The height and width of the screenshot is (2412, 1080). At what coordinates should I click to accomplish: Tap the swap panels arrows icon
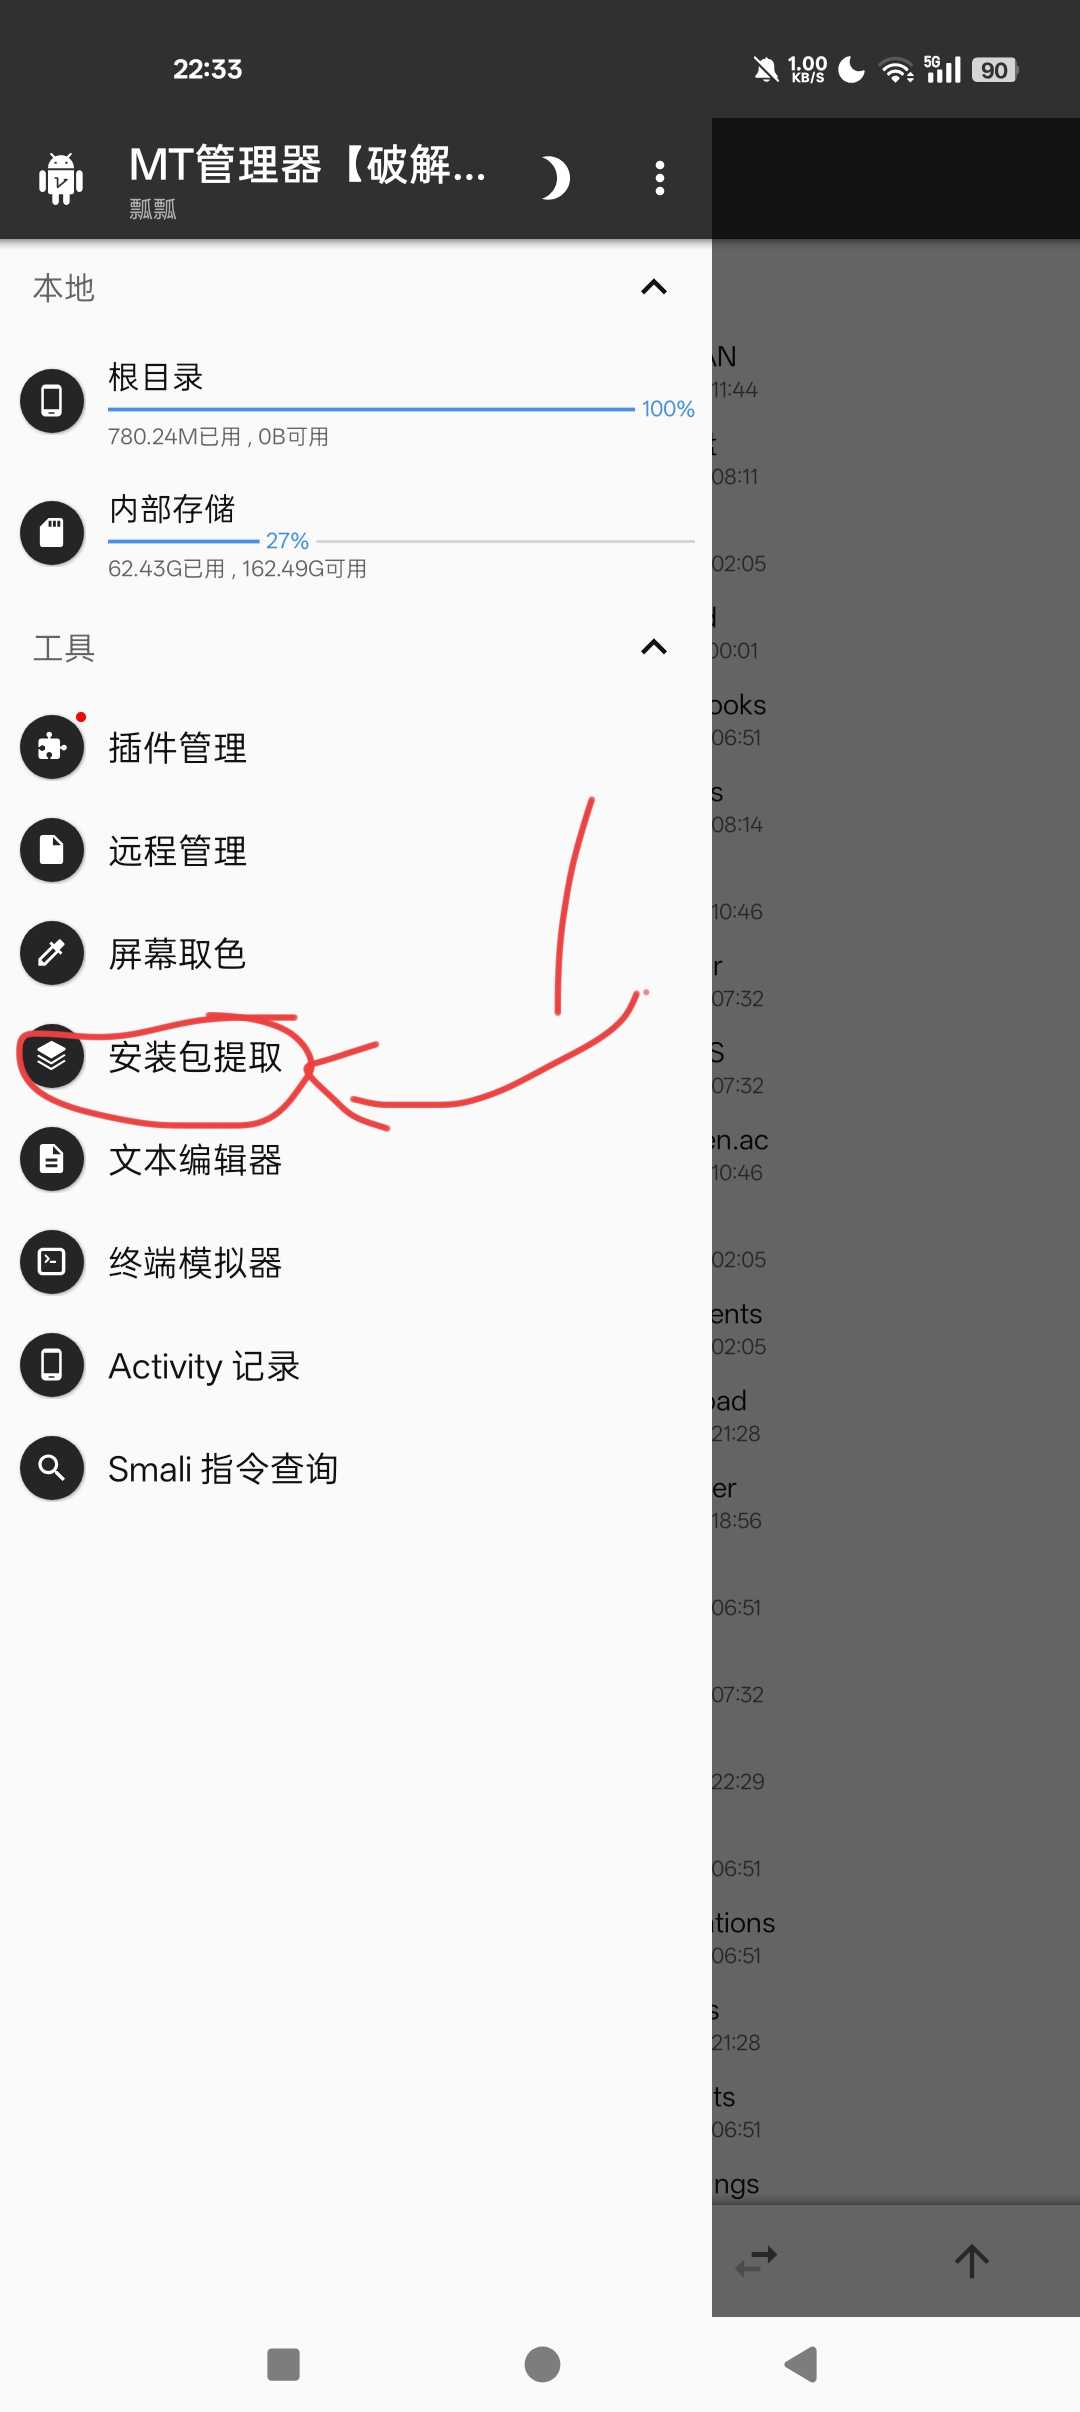pos(756,2261)
